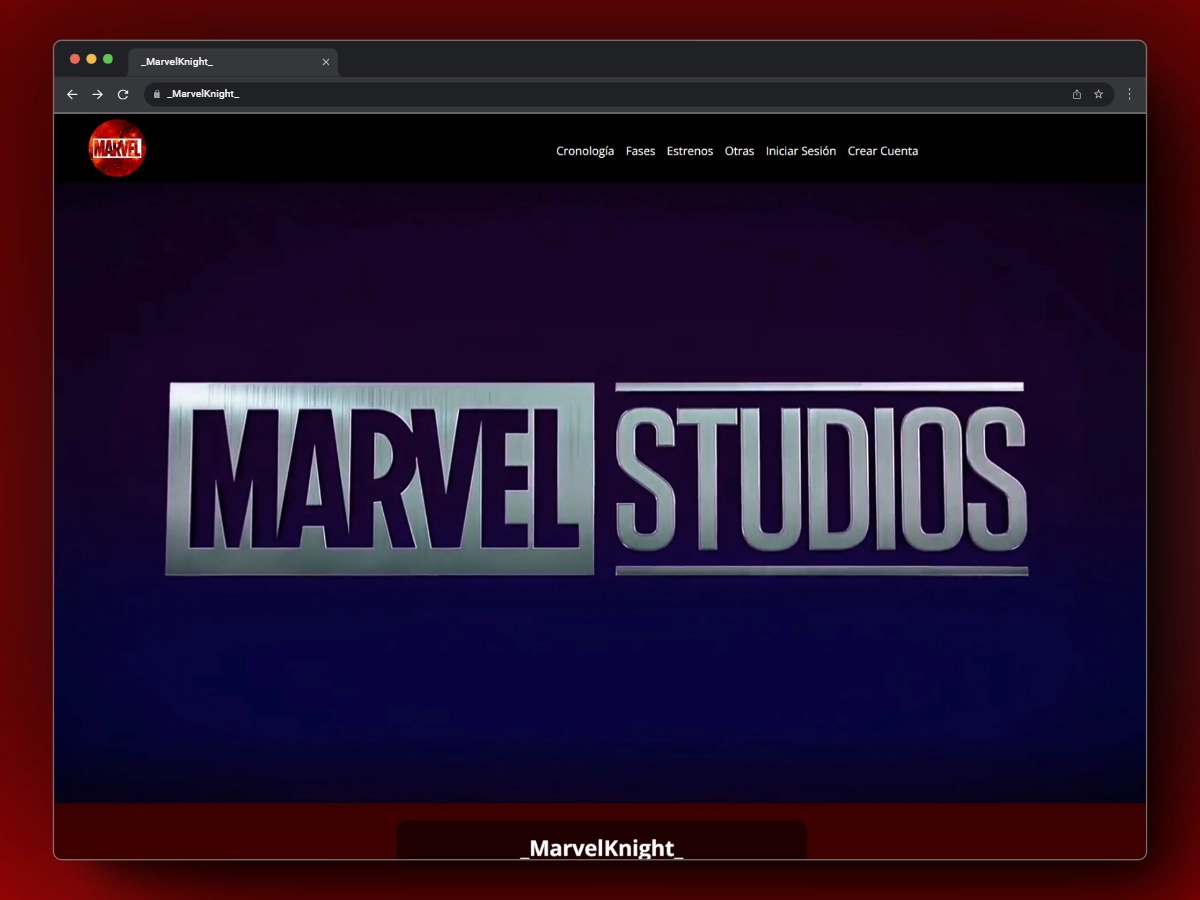Click the Marvel logo in the site header
1200x900 pixels.
[x=117, y=148]
